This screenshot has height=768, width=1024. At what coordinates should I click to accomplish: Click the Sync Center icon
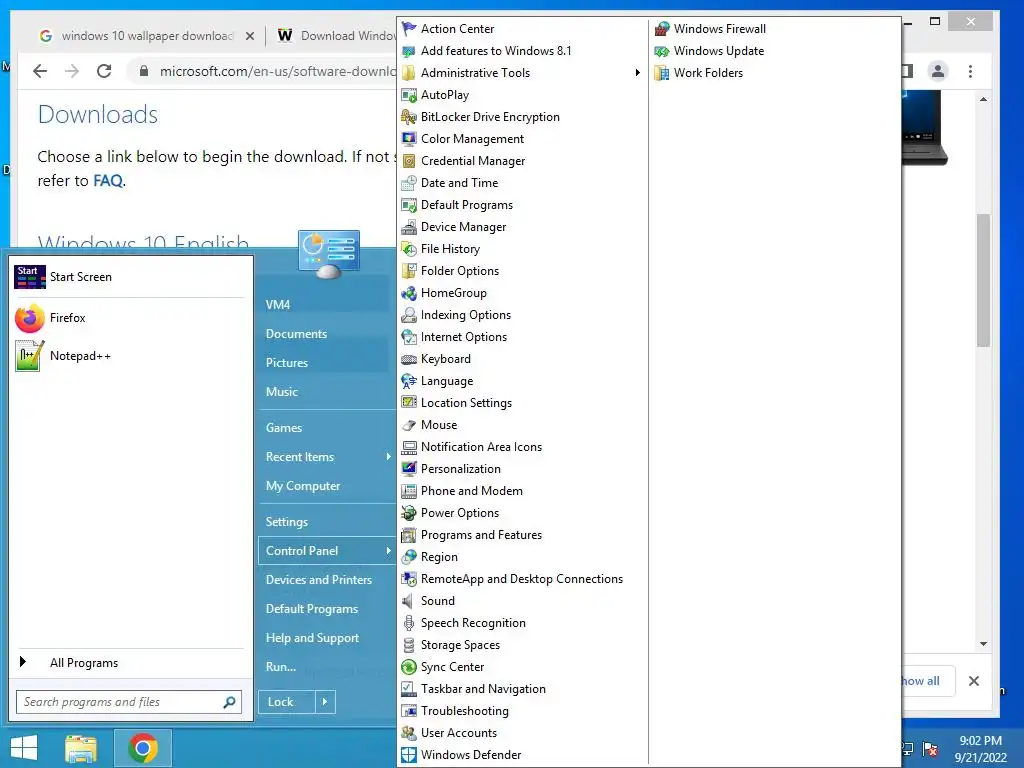[x=409, y=667]
